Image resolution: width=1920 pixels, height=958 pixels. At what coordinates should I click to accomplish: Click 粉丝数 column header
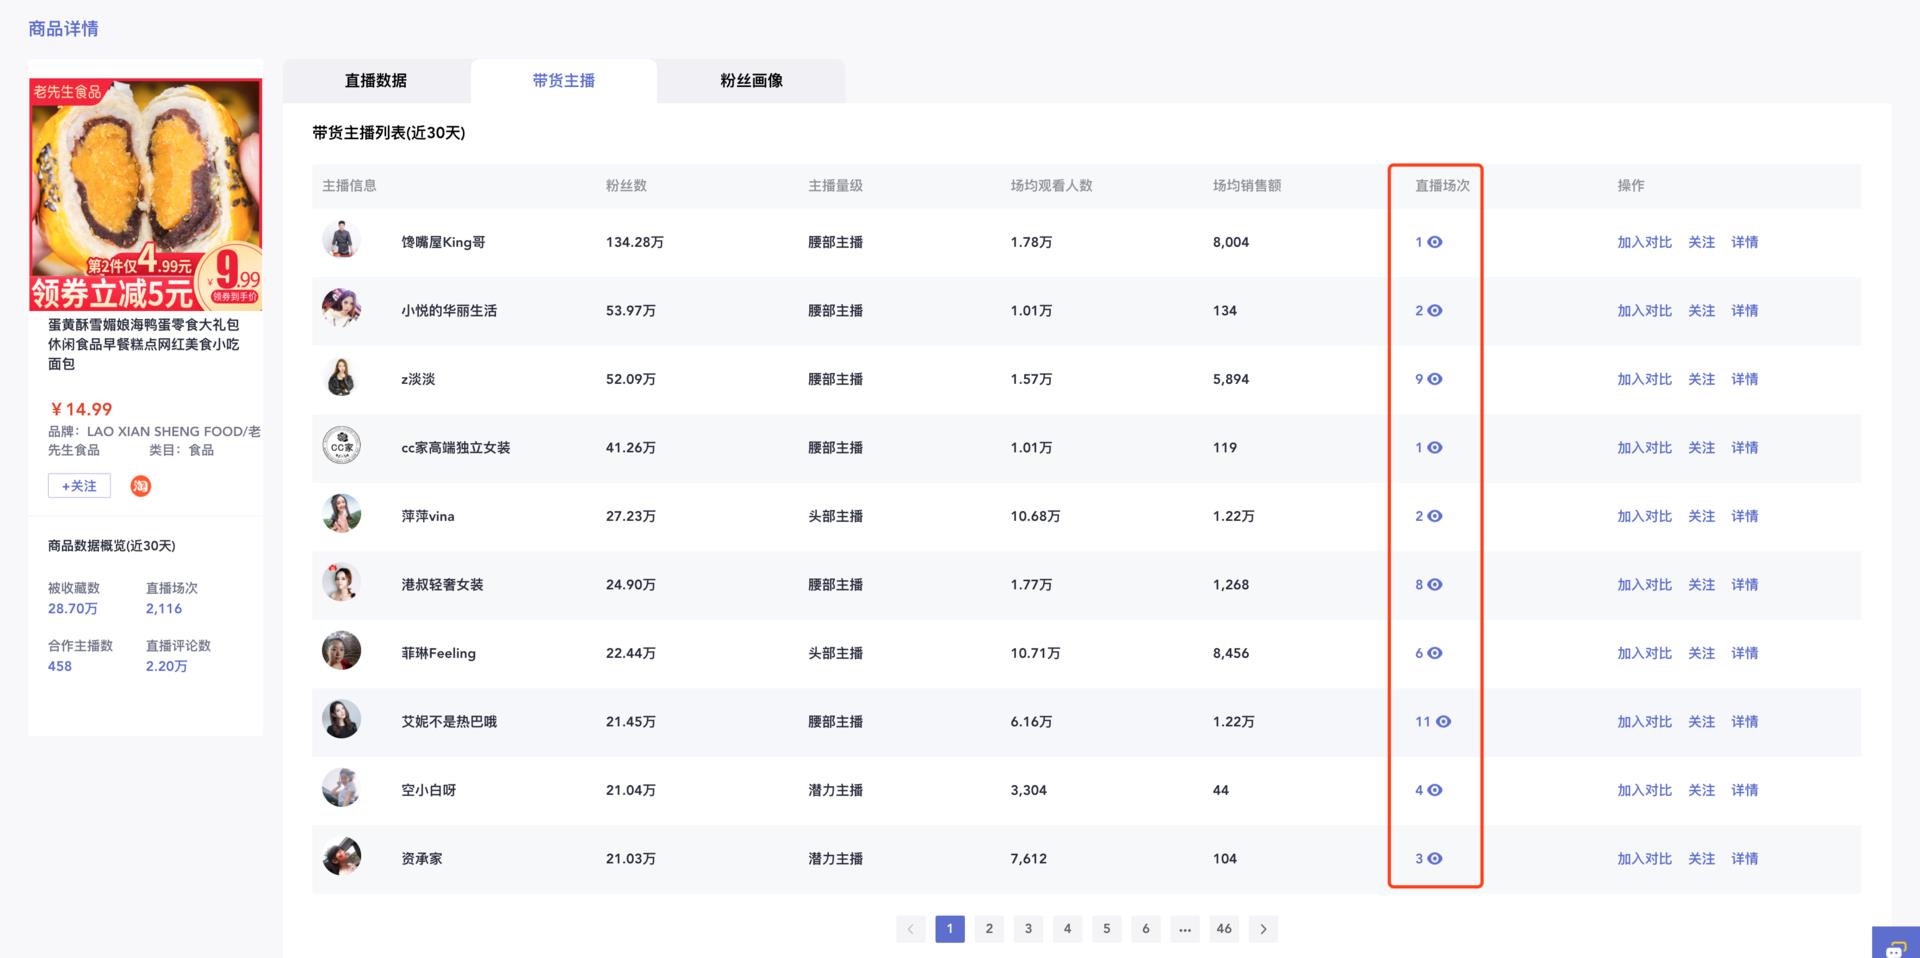[x=626, y=186]
